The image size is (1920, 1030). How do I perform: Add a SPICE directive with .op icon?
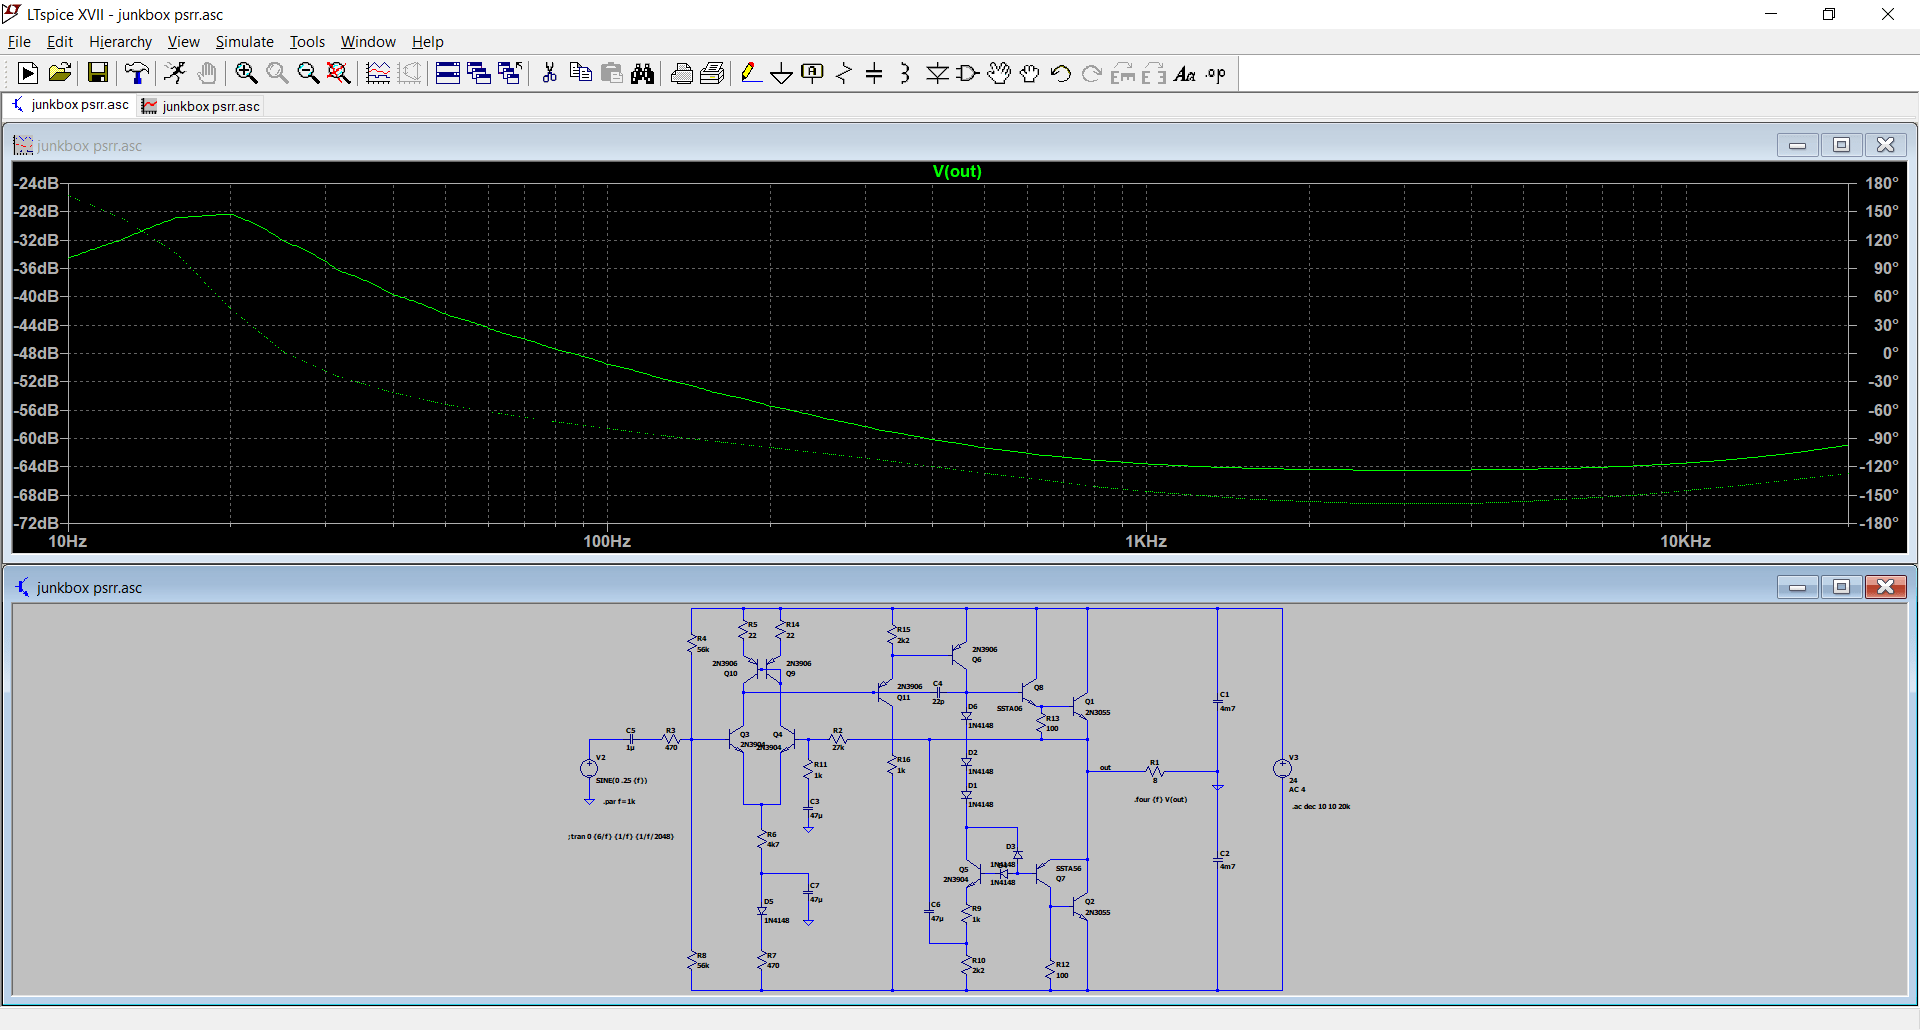pos(1216,73)
